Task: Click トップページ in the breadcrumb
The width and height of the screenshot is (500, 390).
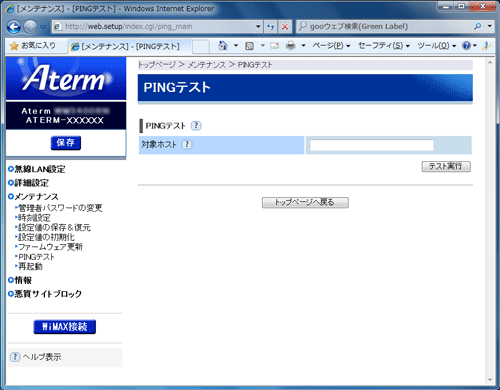Action: tap(157, 65)
